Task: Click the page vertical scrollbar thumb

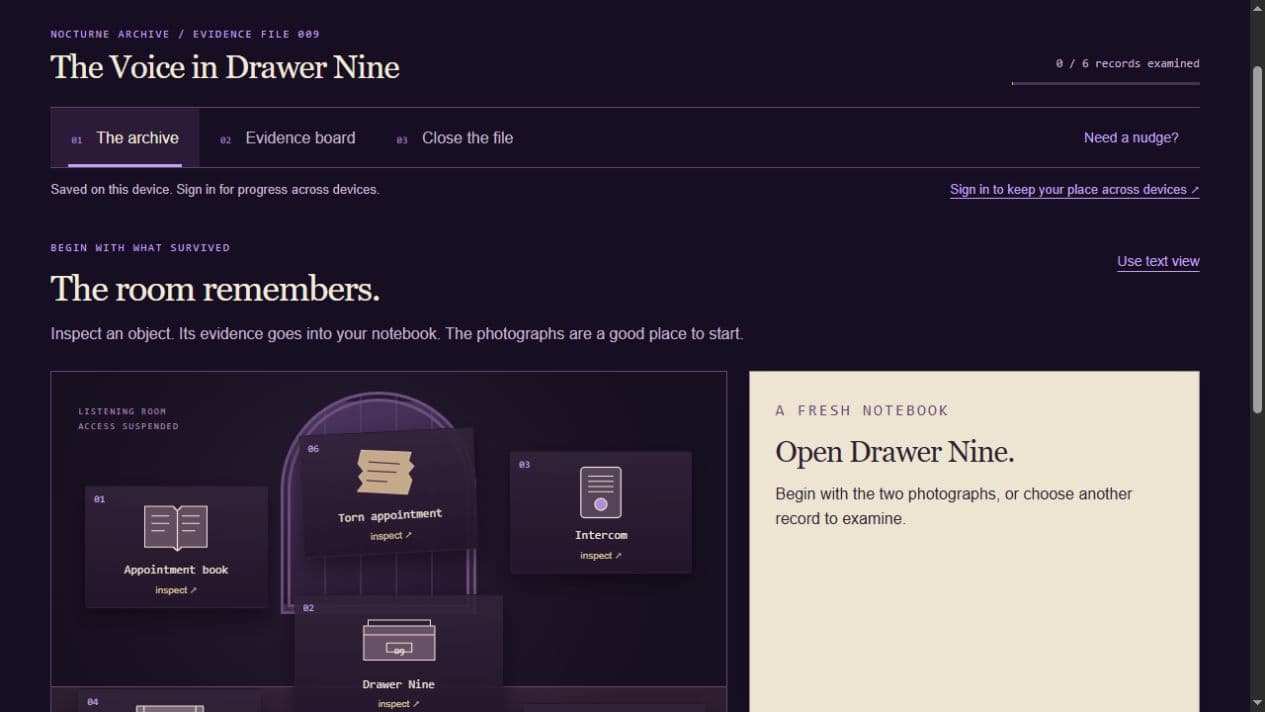Action: [1257, 239]
